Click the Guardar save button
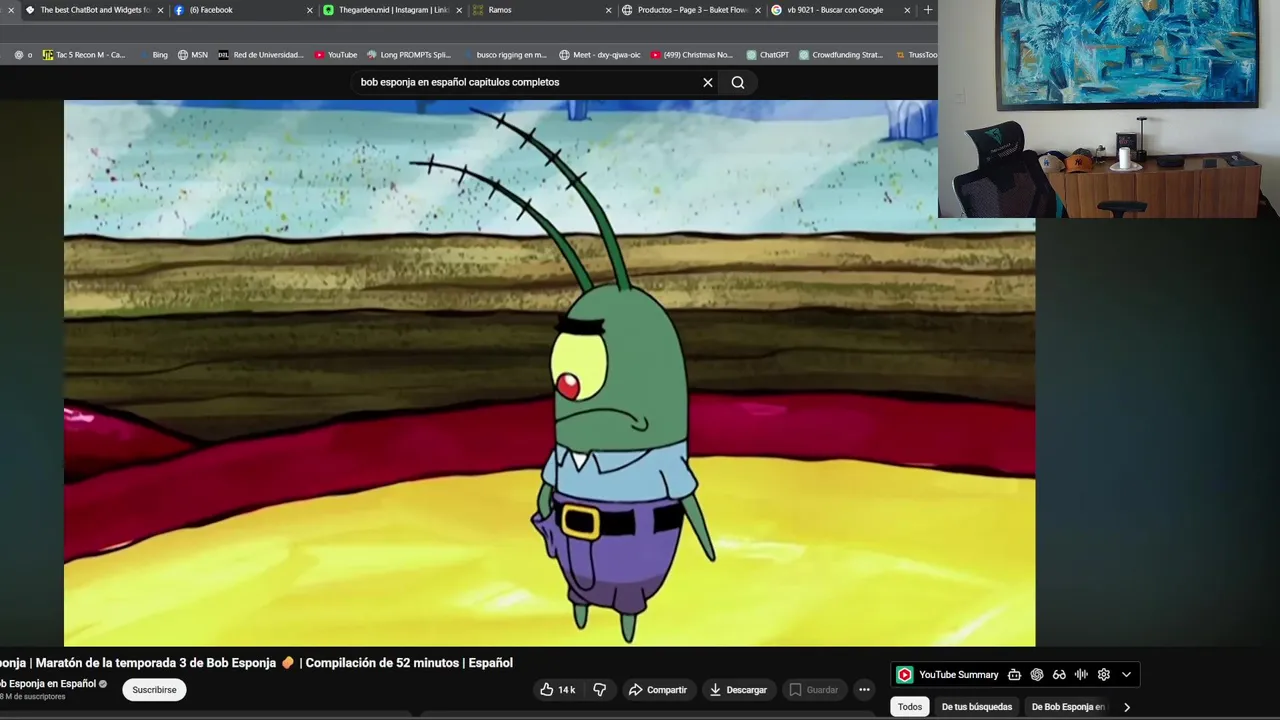The height and width of the screenshot is (720, 1280). tap(813, 690)
